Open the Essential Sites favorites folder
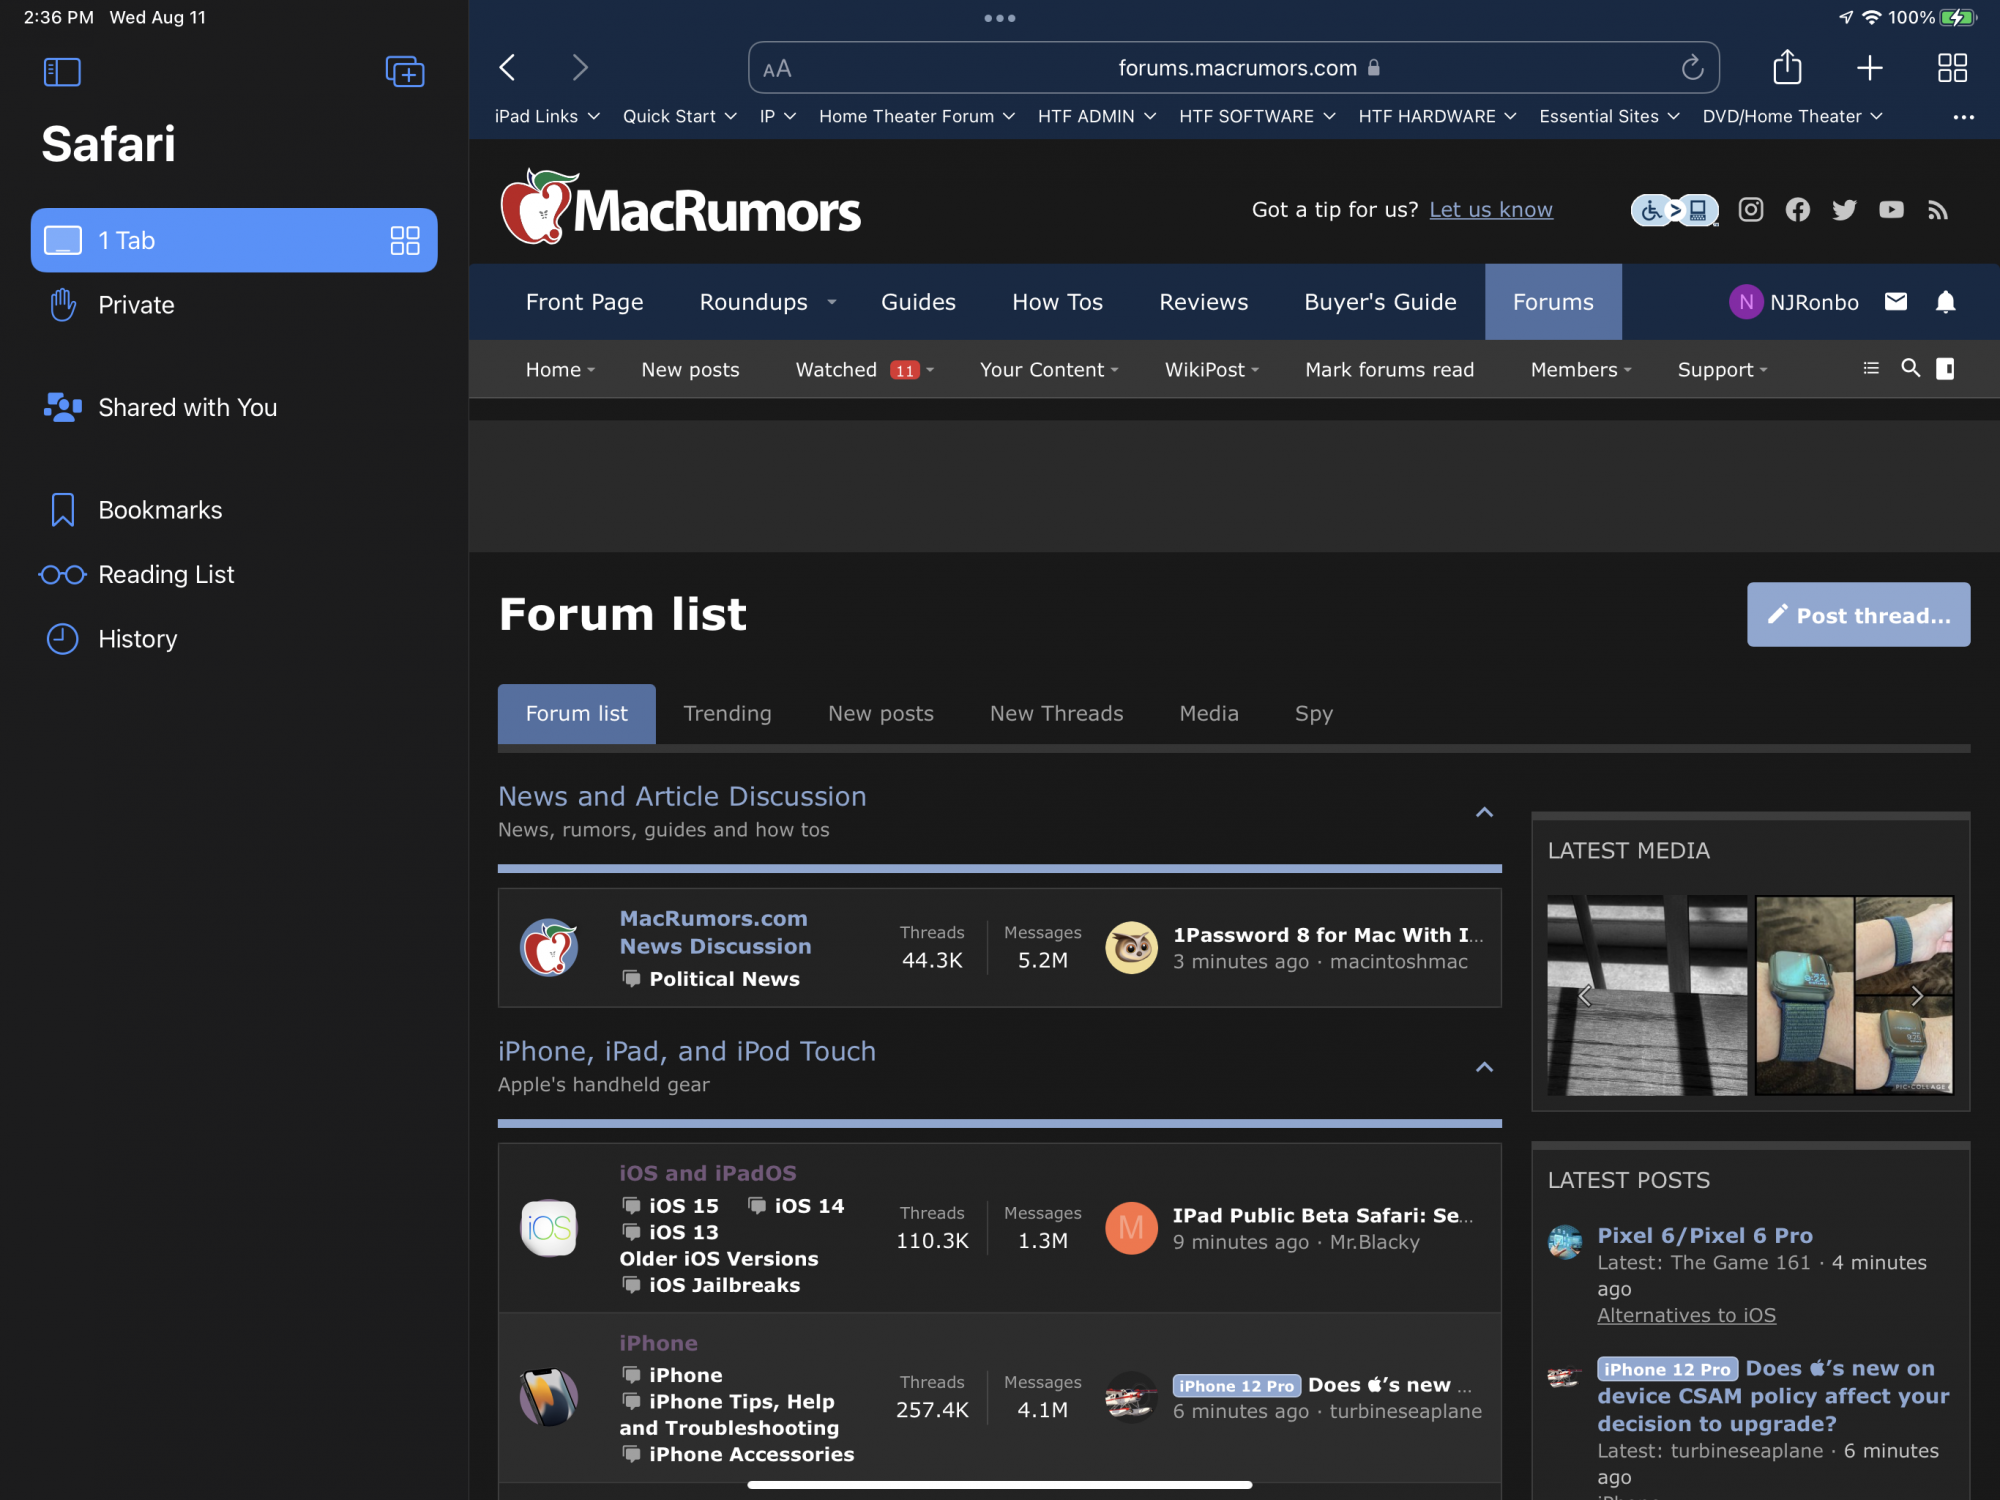The height and width of the screenshot is (1500, 2000). [x=1609, y=117]
